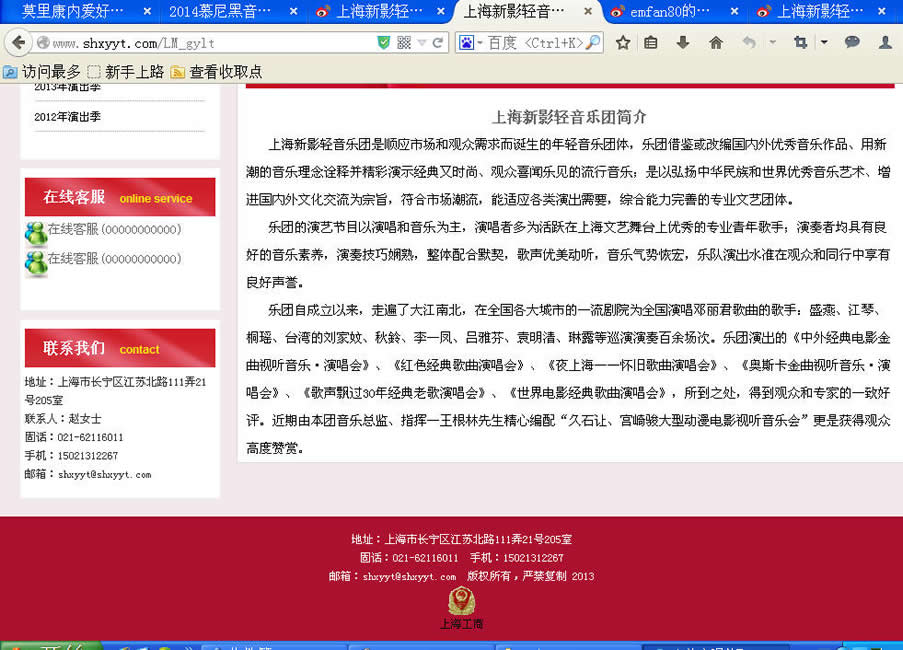This screenshot has height=650, width=903.
Task: Switch to the emfan80的 tab
Action: pos(670,12)
